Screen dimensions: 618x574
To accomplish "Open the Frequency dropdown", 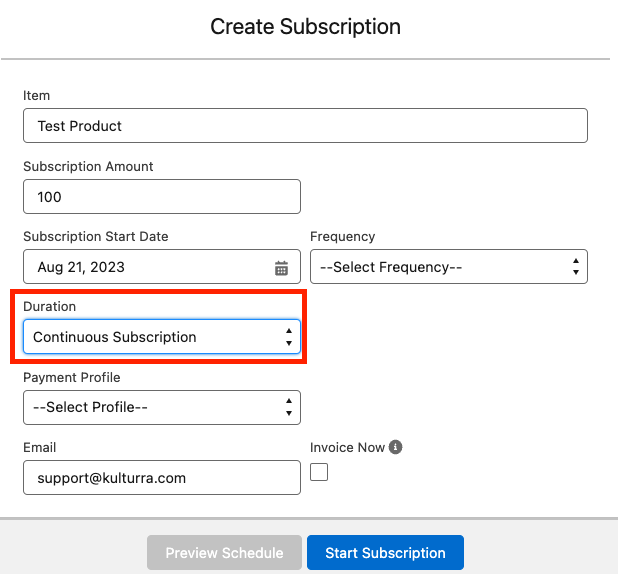I will [448, 267].
